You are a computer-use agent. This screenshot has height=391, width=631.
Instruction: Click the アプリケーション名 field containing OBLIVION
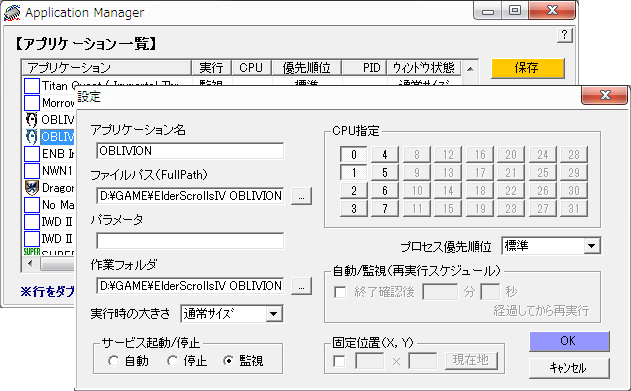coord(190,151)
